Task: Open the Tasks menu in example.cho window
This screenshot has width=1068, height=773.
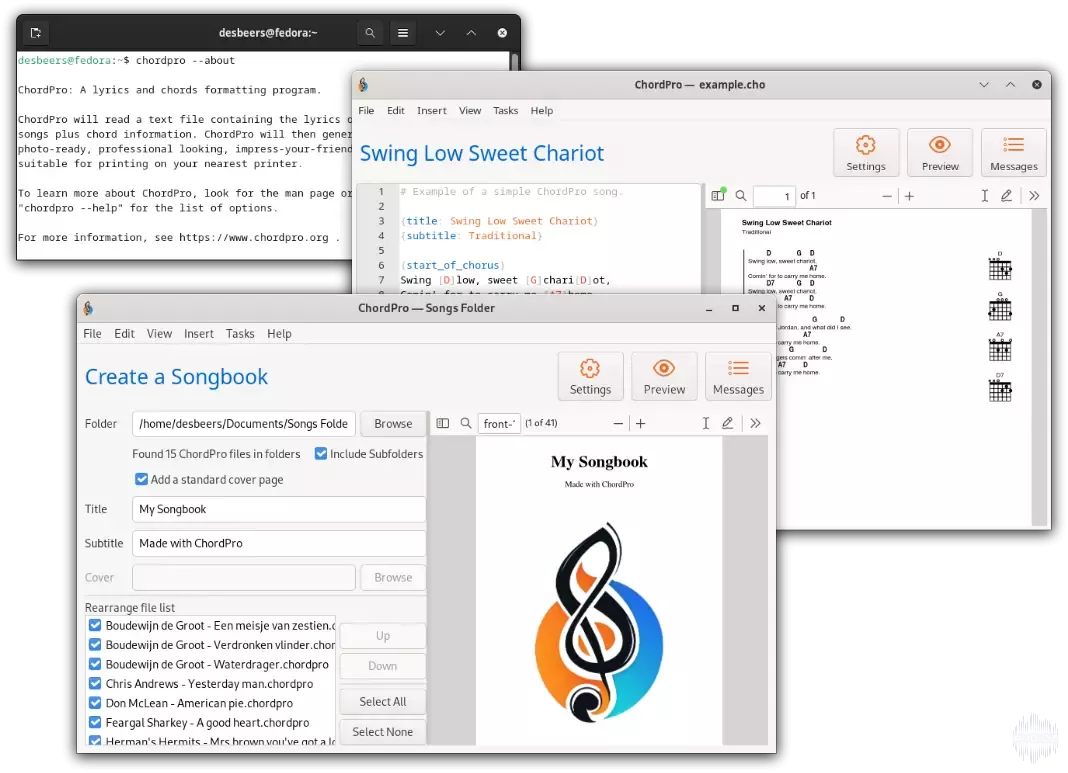Action: point(505,110)
